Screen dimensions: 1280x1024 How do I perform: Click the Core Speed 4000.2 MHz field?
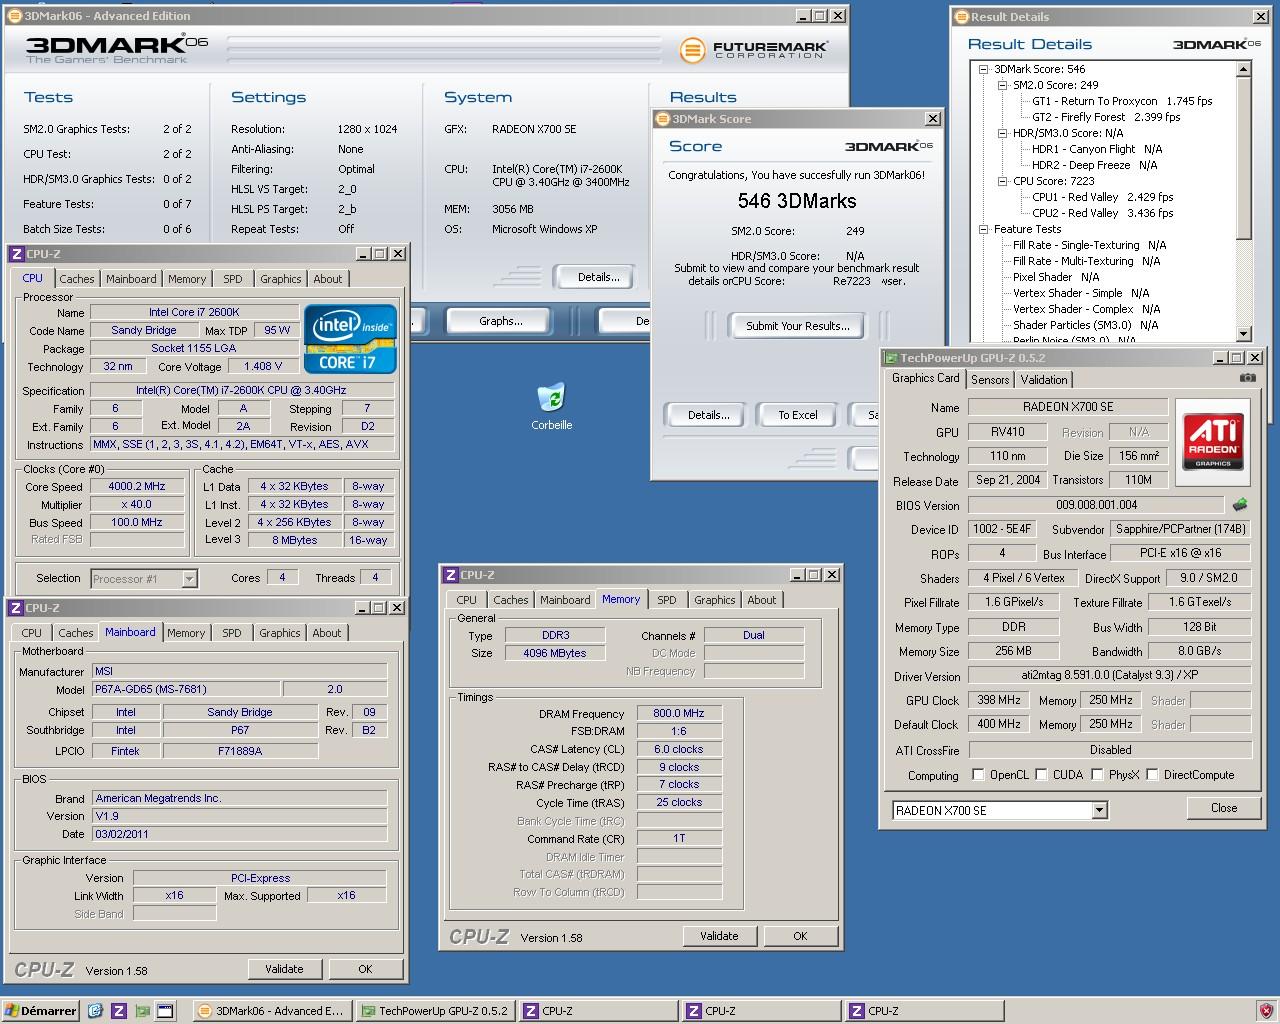point(137,487)
